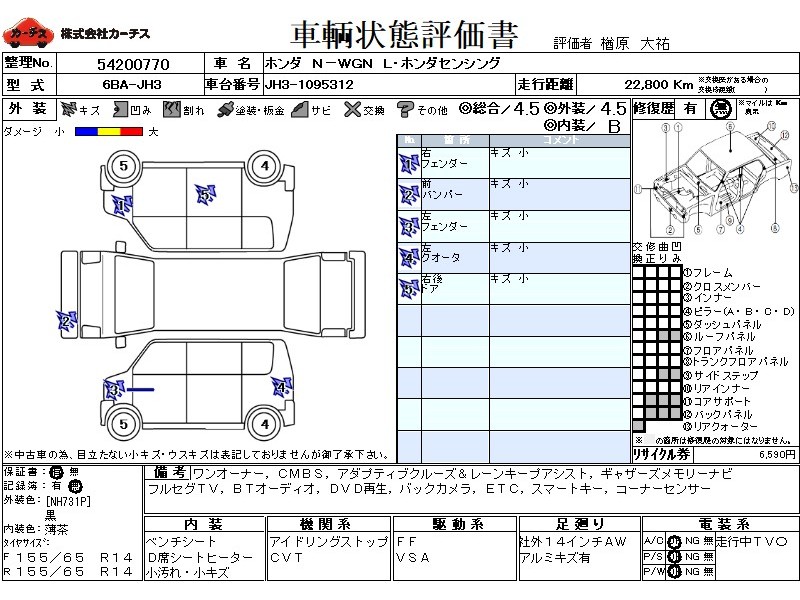800x600 pixels.
Task: Click icon 2 in 前バンパー table row
Action: (409, 195)
